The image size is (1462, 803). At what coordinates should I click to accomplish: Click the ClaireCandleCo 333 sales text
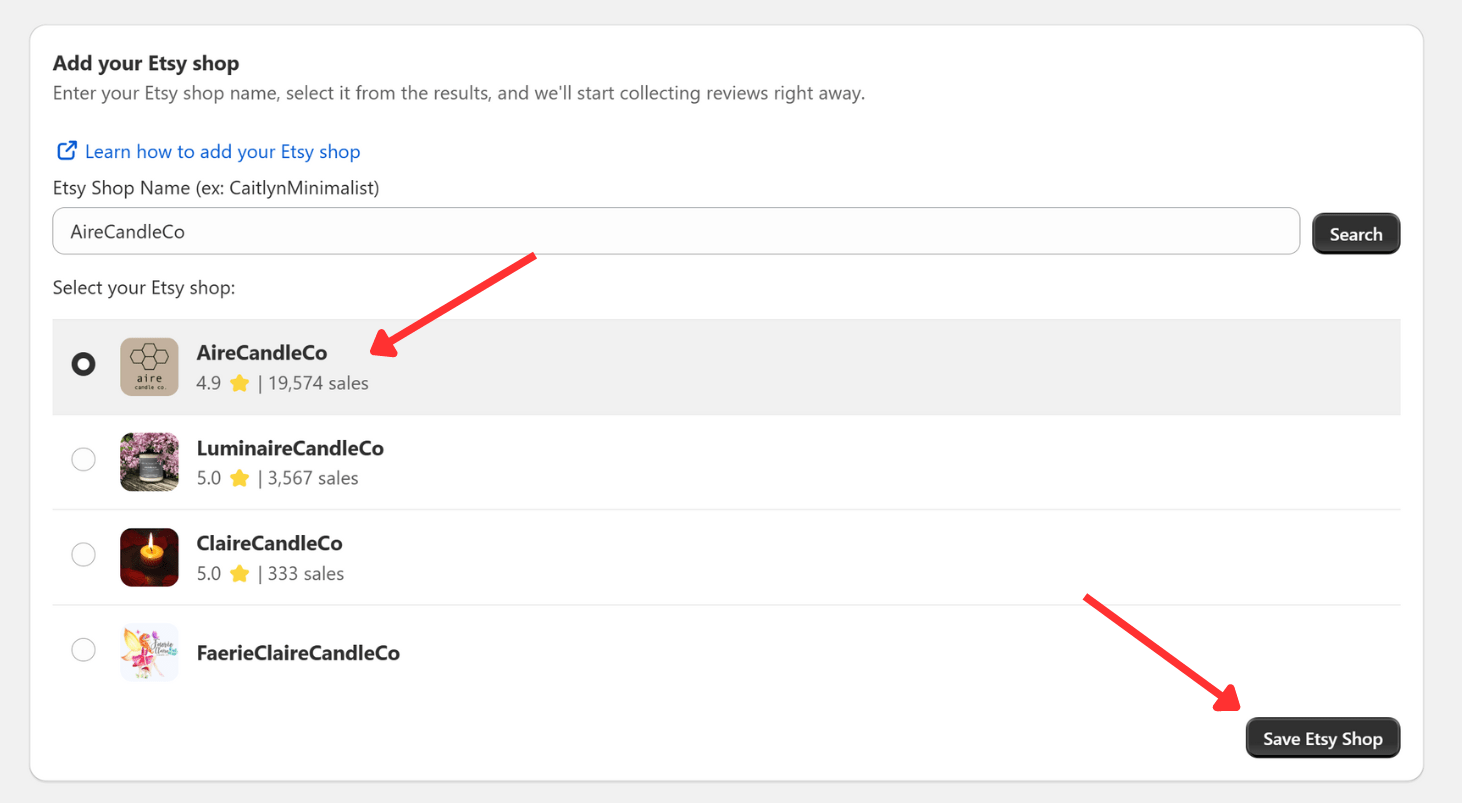coord(305,574)
